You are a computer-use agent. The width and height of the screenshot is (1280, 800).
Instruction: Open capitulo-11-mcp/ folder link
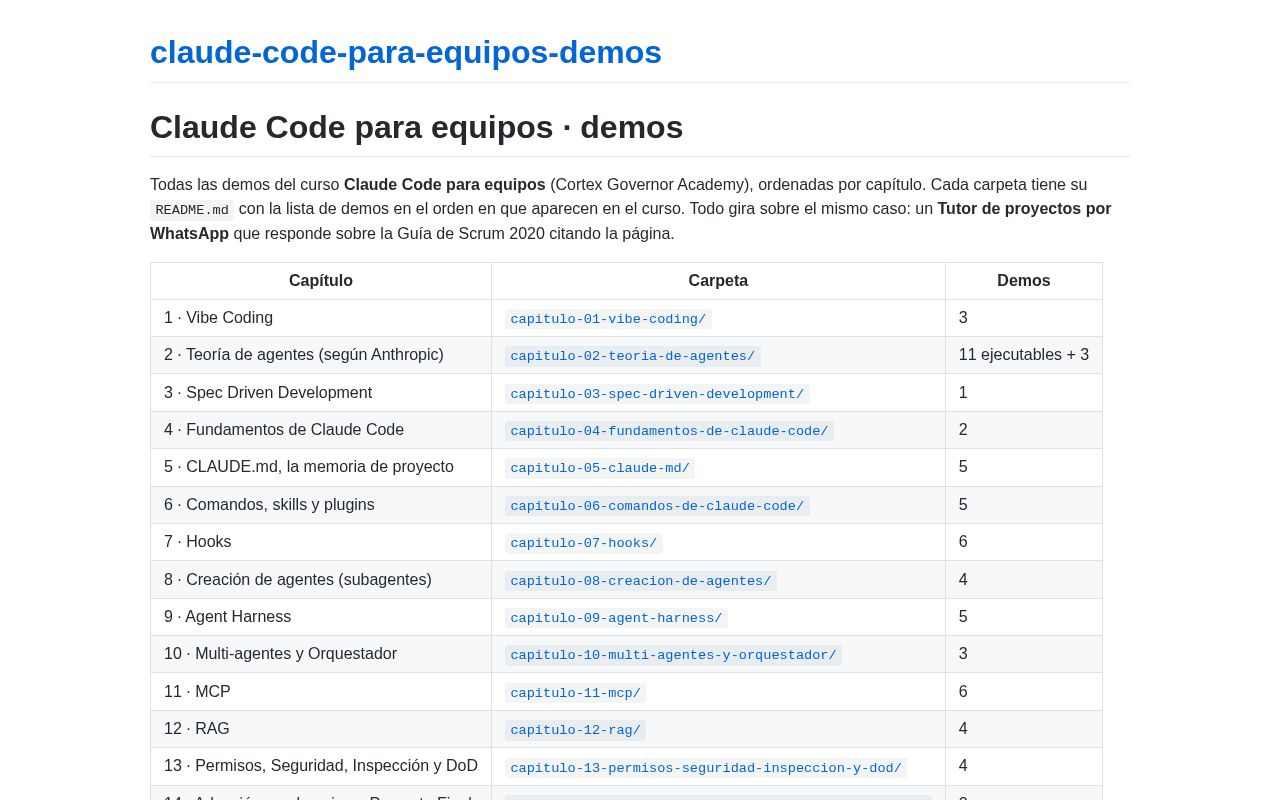click(575, 693)
